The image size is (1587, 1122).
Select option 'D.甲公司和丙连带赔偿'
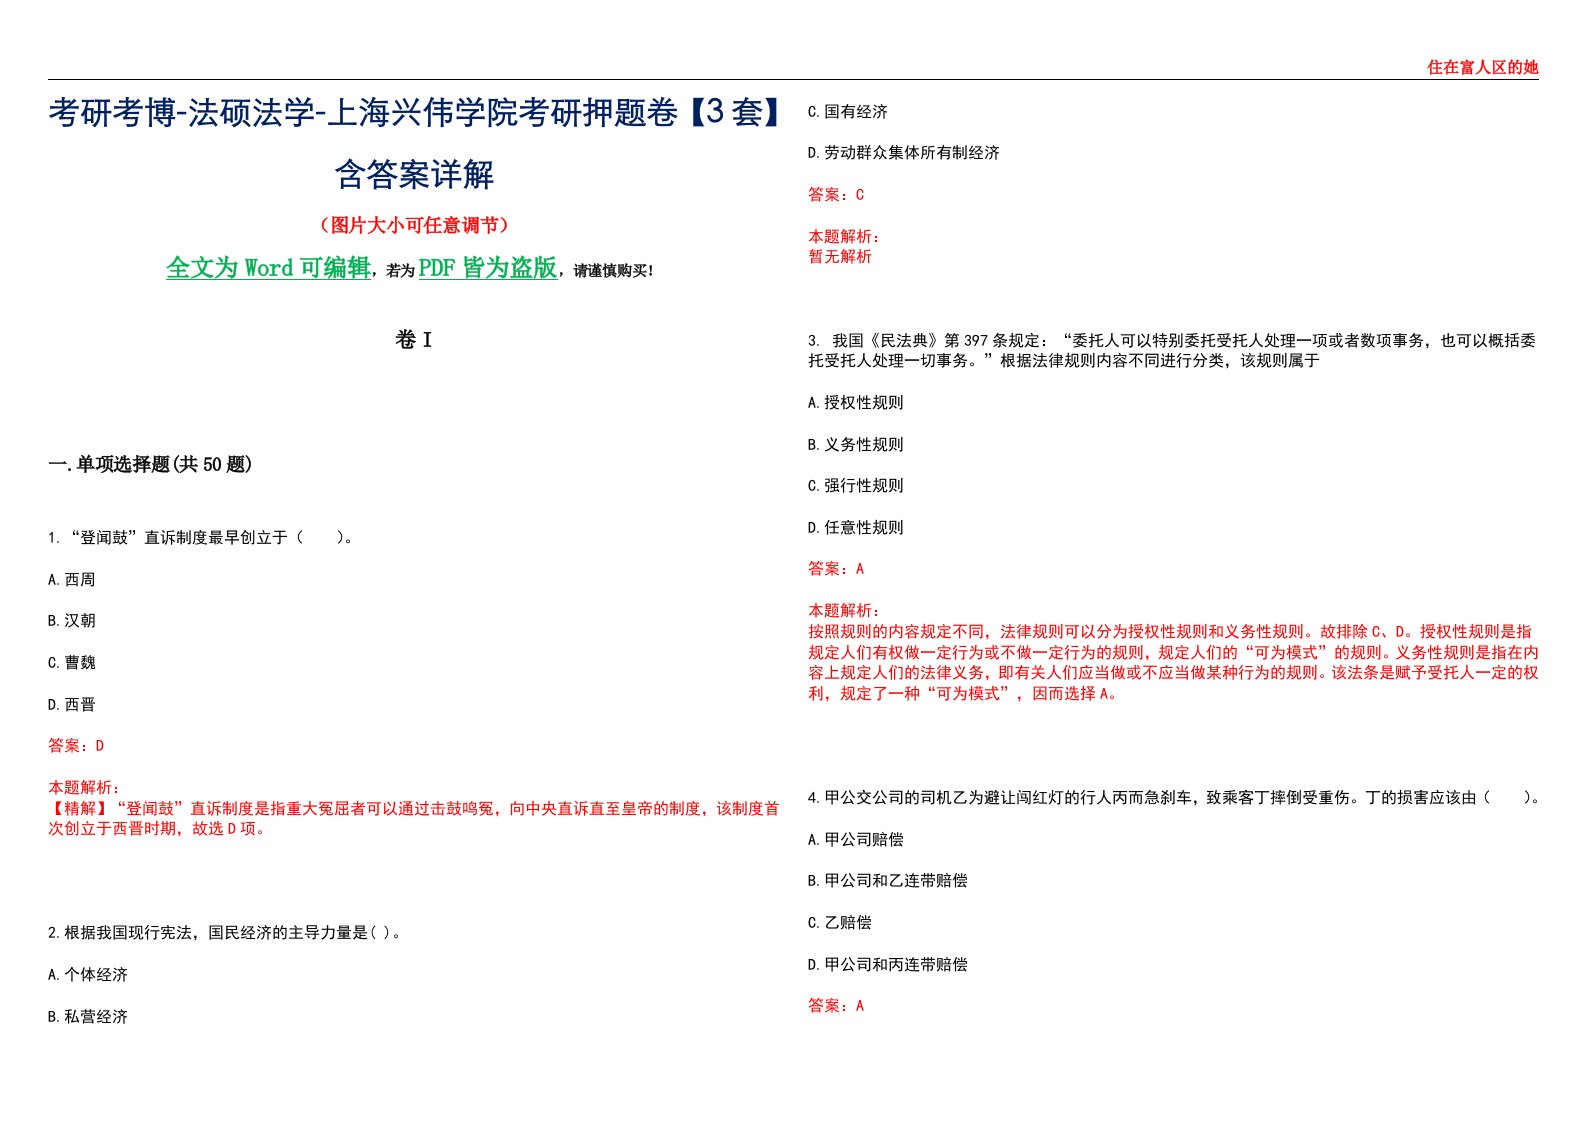pyautogui.click(x=888, y=965)
